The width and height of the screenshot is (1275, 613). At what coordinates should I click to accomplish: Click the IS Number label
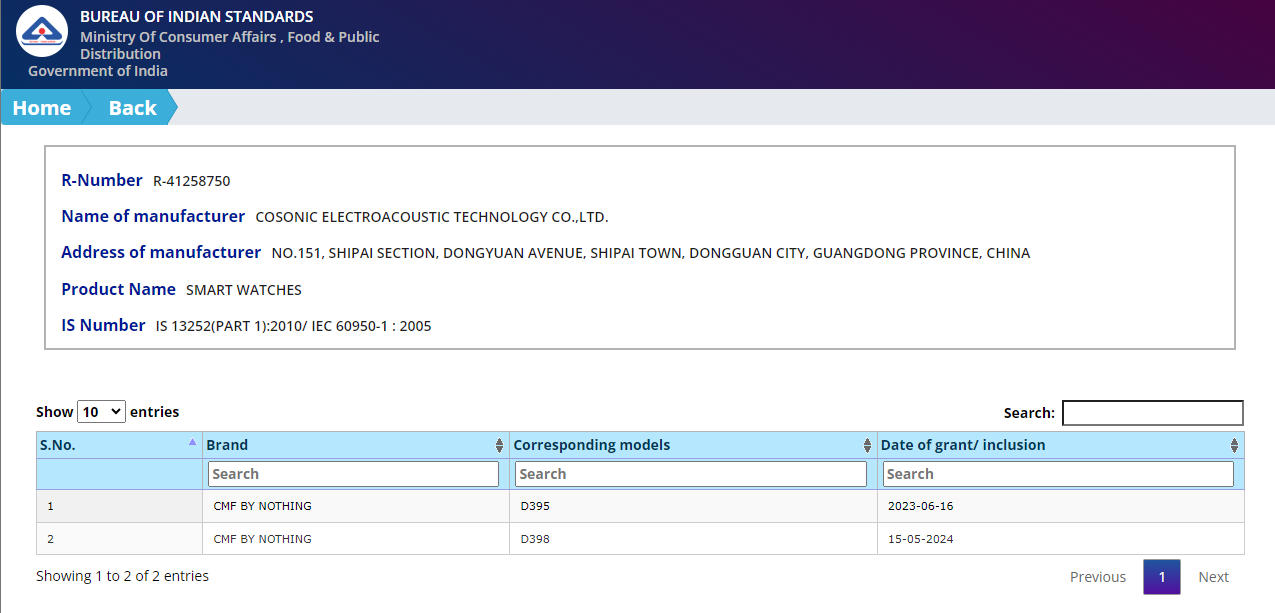pyautogui.click(x=104, y=326)
